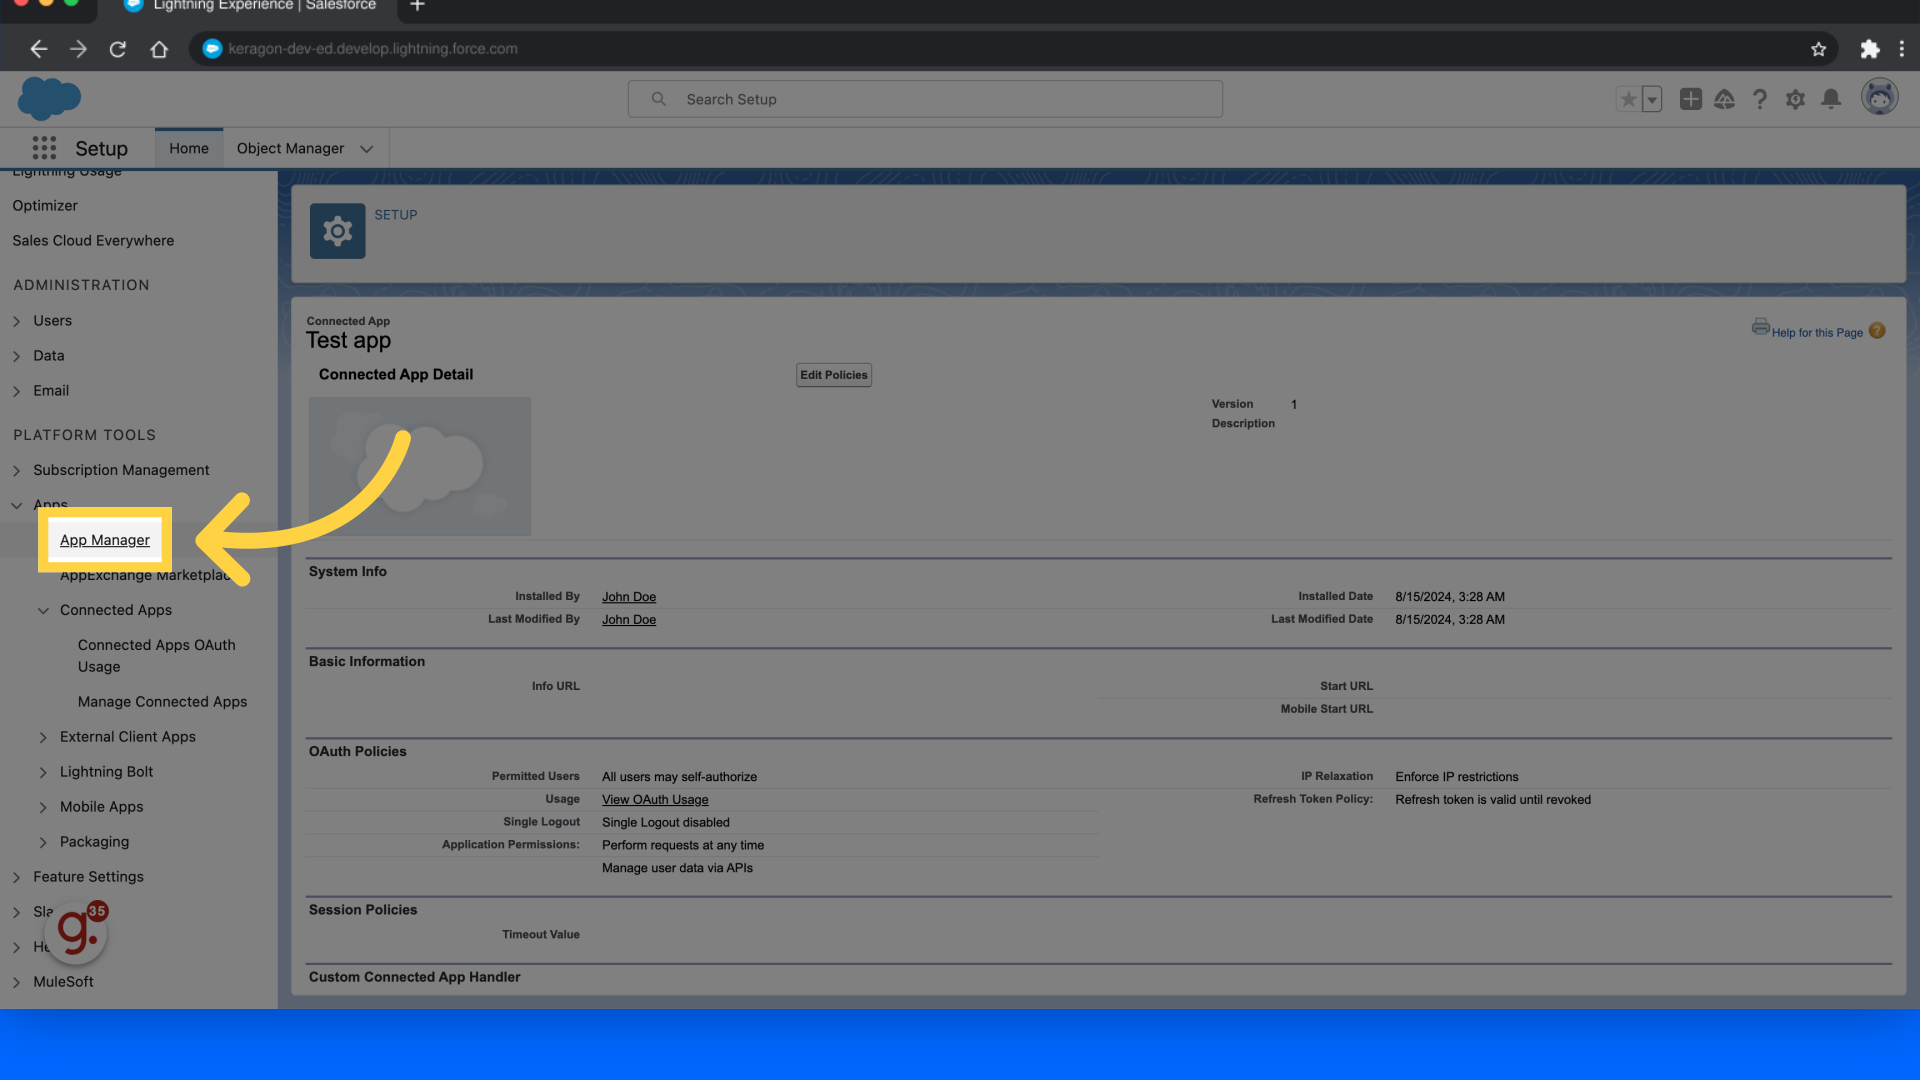The height and width of the screenshot is (1080, 1920).
Task: Click the View OAuth Usage link
Action: click(x=655, y=800)
